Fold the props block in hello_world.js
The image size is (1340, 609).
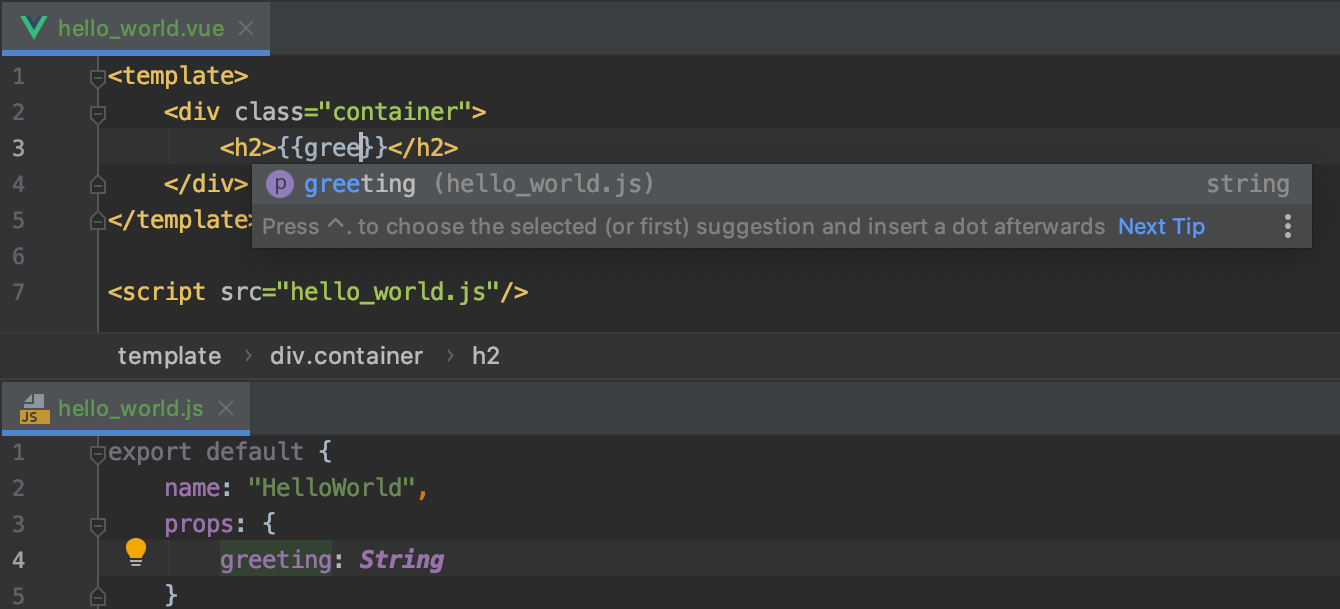tap(97, 525)
